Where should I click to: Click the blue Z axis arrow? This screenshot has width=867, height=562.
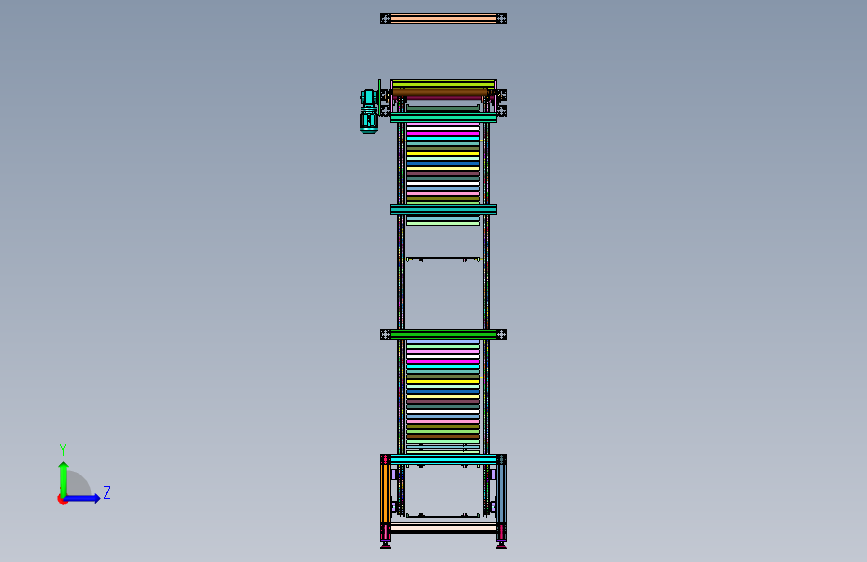tap(83, 498)
